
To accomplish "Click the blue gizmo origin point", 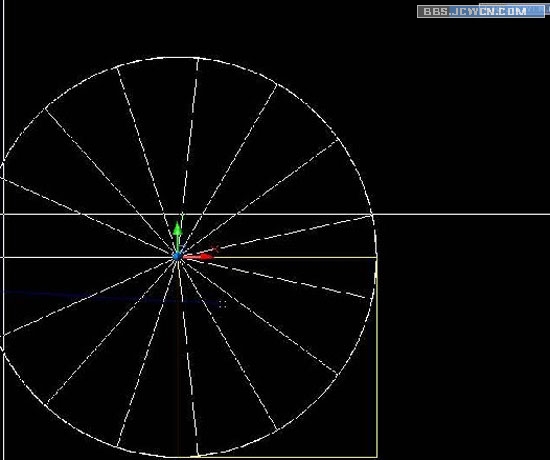I will tap(177, 256).
